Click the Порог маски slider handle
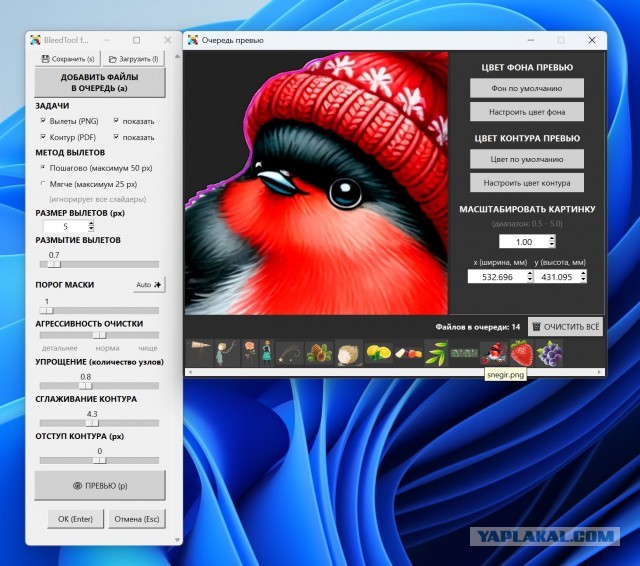This screenshot has height=566, width=640. [x=47, y=311]
